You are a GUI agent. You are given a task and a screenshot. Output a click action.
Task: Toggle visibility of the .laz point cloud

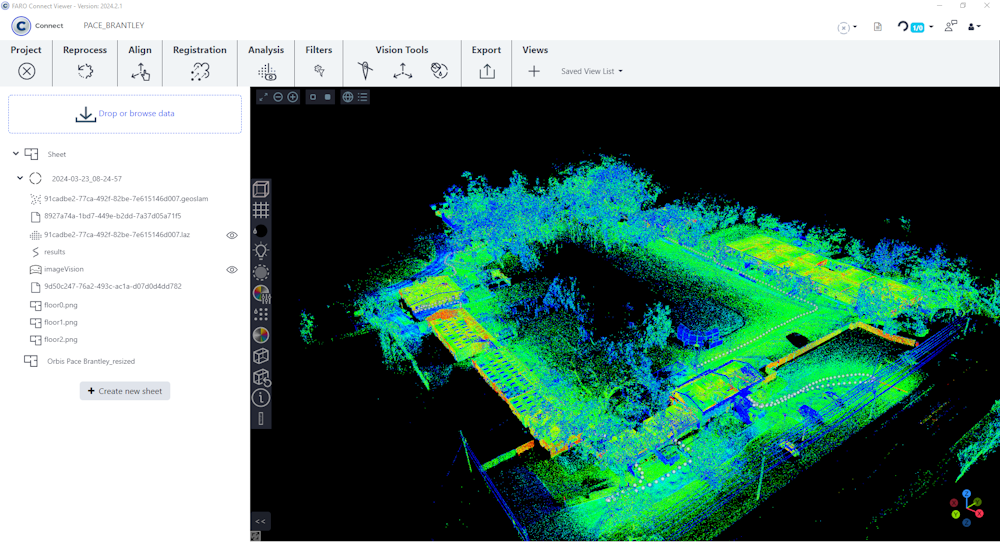click(232, 235)
